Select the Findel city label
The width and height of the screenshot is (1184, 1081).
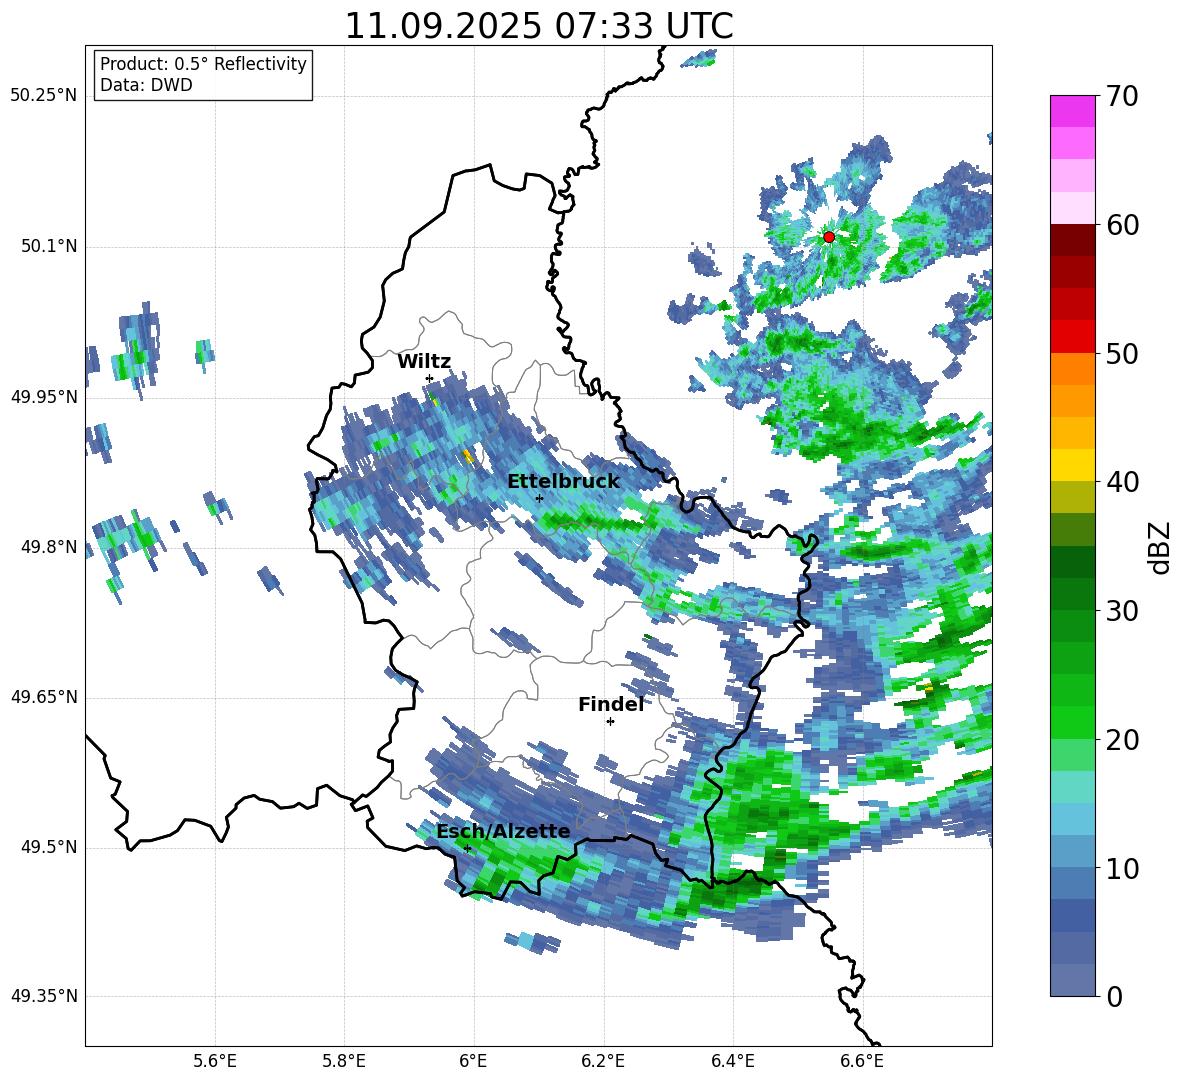pyautogui.click(x=611, y=704)
